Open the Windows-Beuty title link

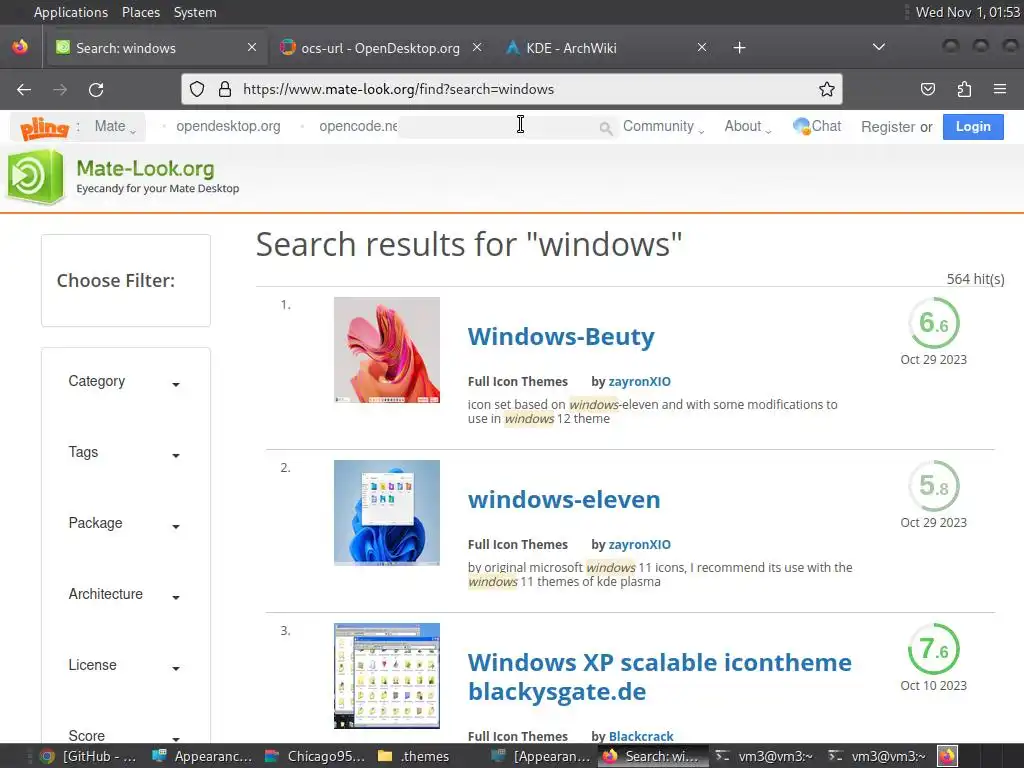tap(561, 337)
